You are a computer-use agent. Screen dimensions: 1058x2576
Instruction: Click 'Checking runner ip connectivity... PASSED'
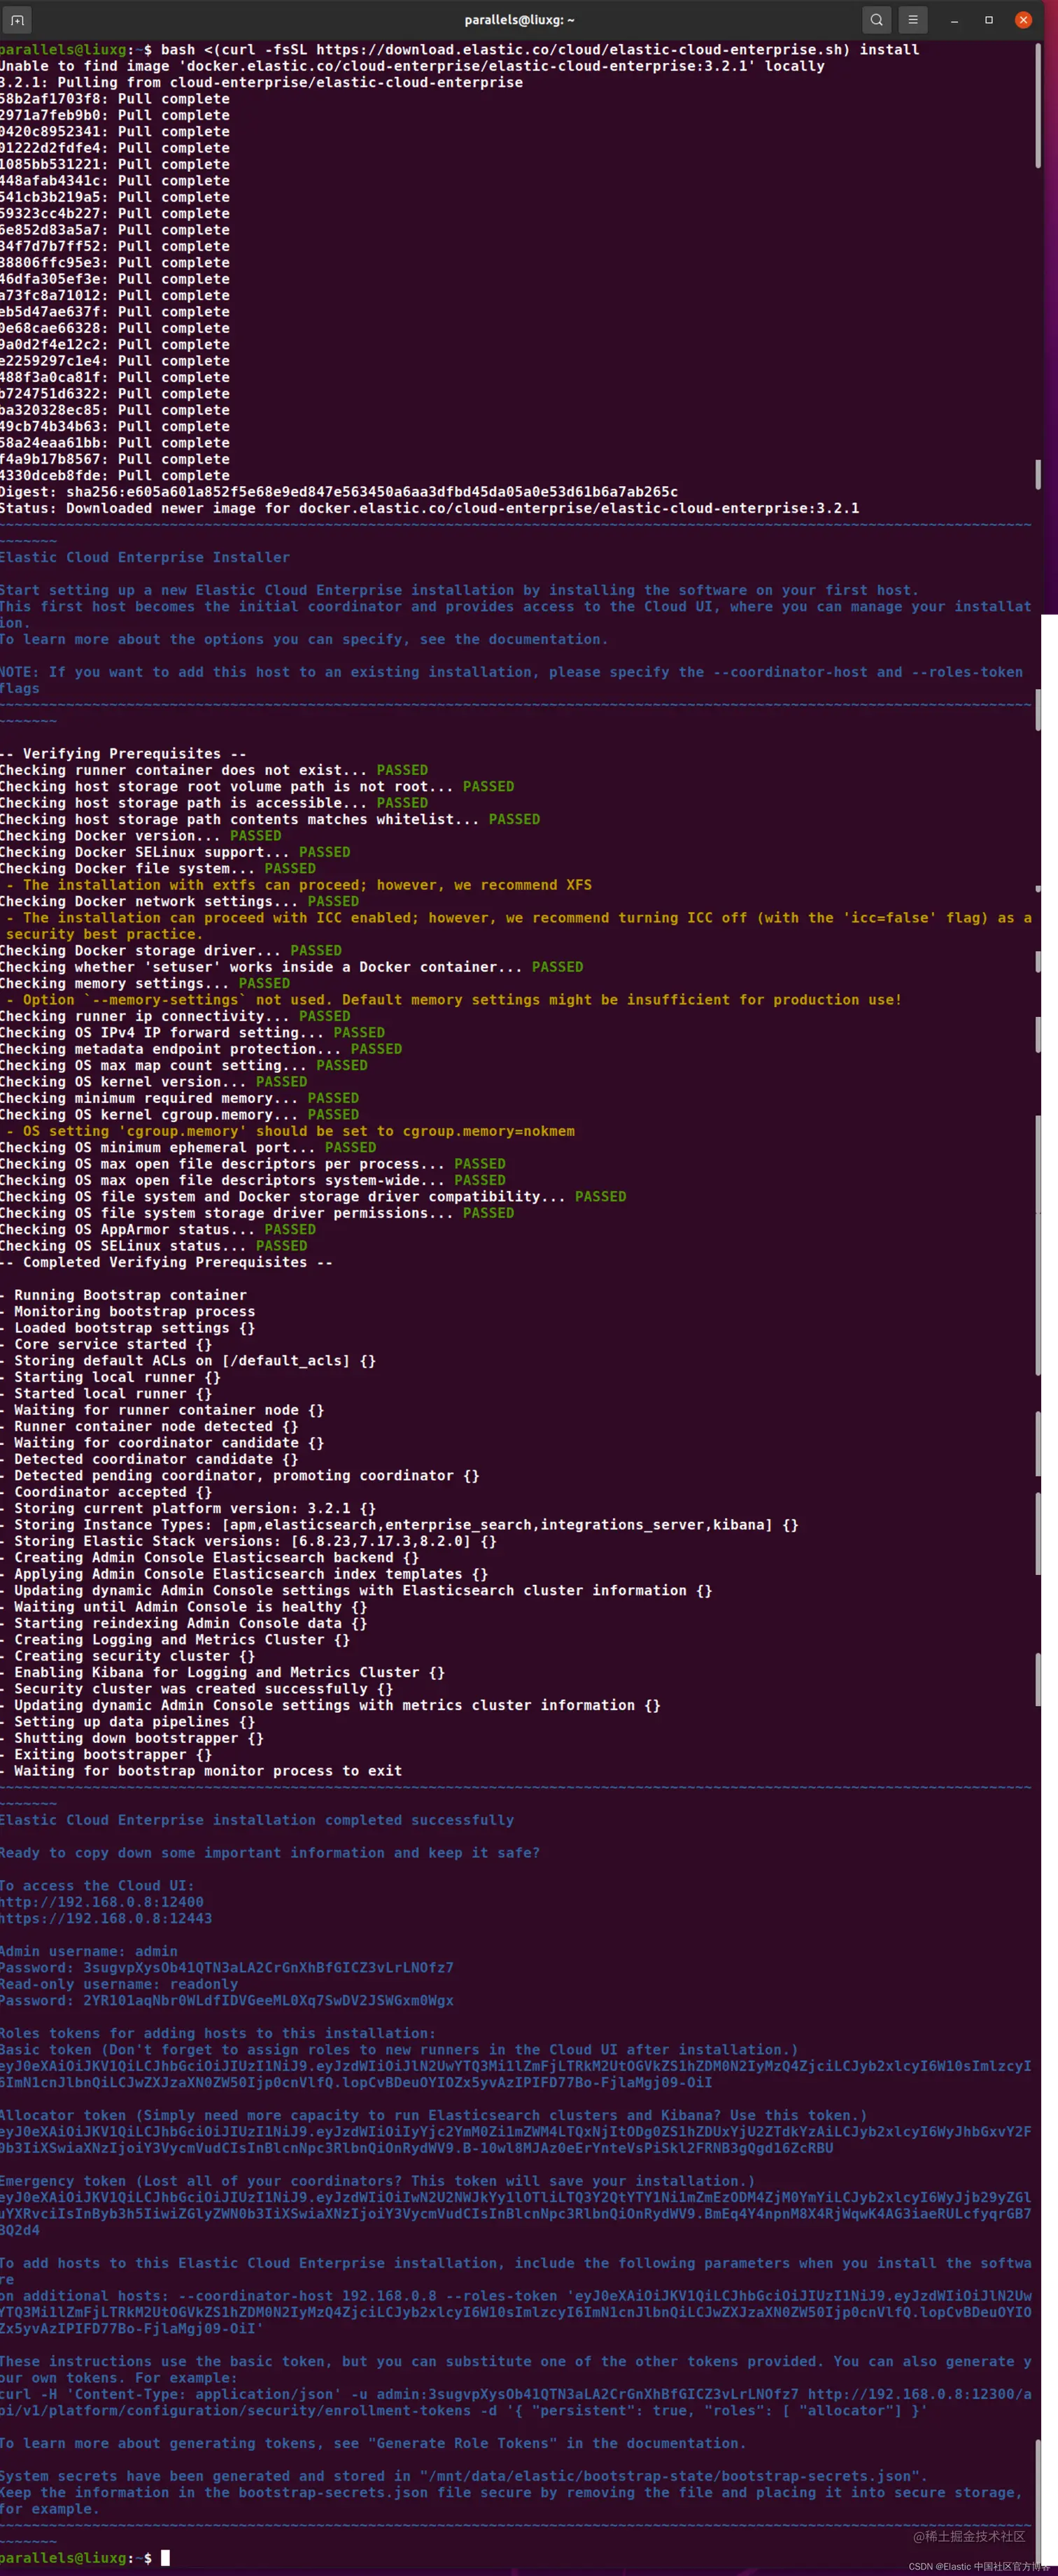[175, 1016]
